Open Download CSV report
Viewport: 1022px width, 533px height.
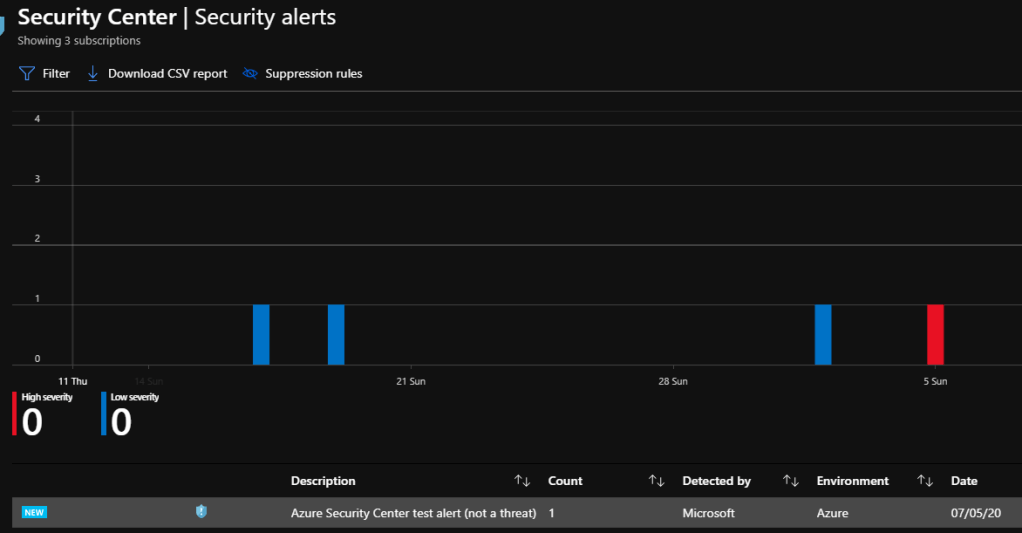coord(167,74)
